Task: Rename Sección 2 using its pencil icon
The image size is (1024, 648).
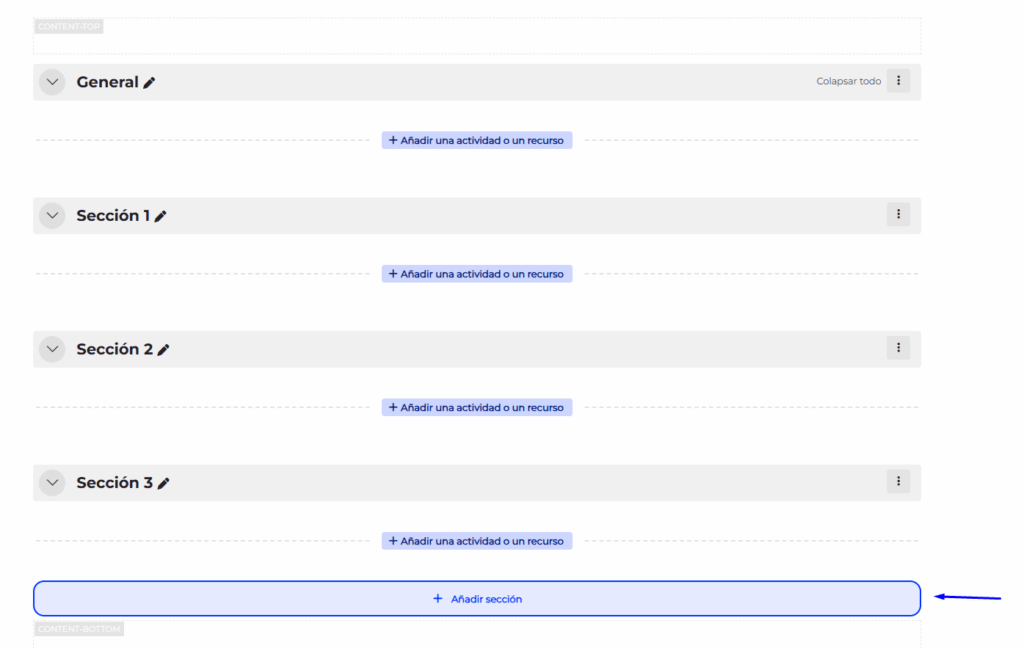Action: pos(163,350)
